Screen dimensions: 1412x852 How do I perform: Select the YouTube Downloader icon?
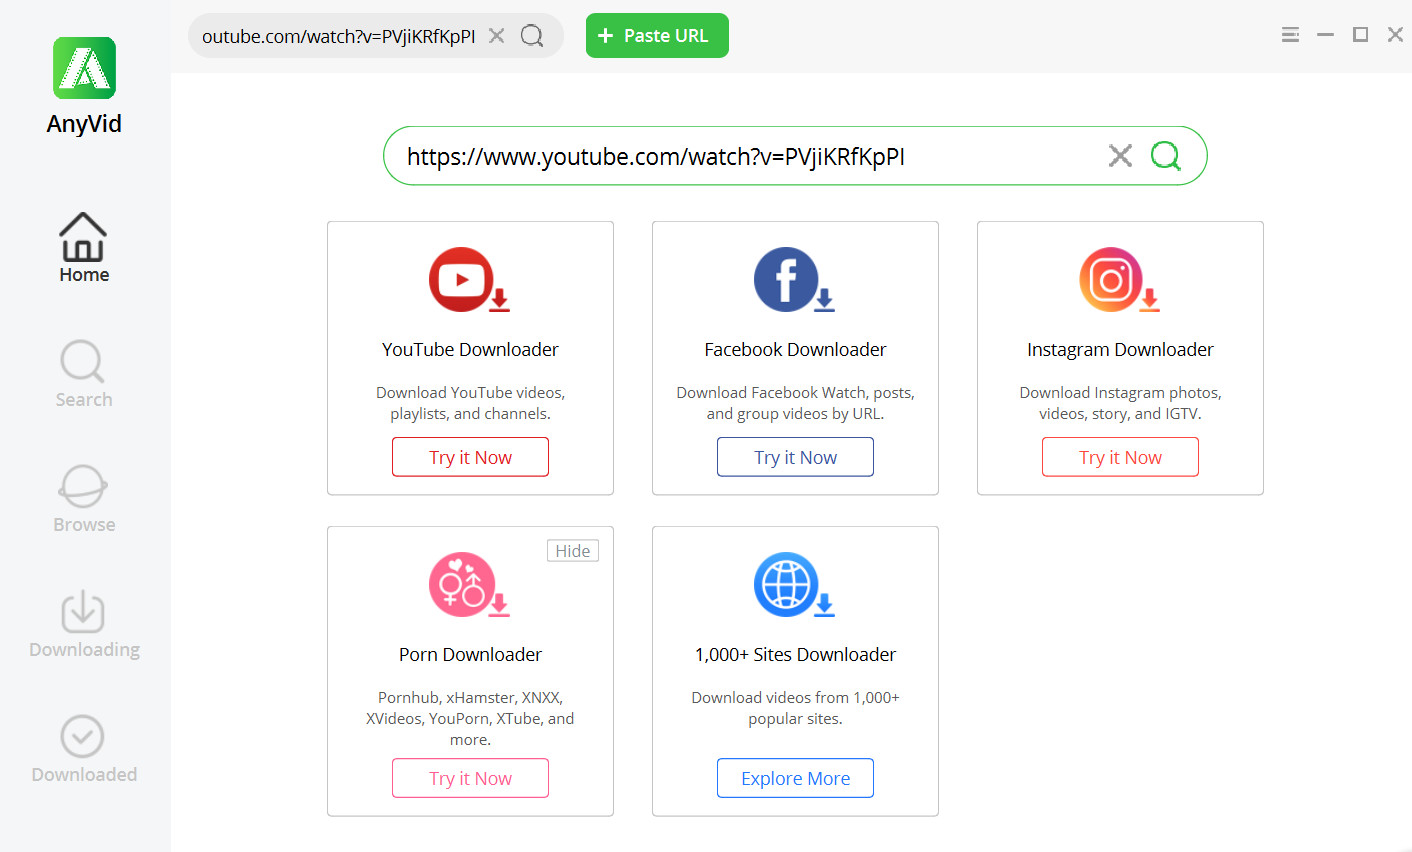(470, 280)
